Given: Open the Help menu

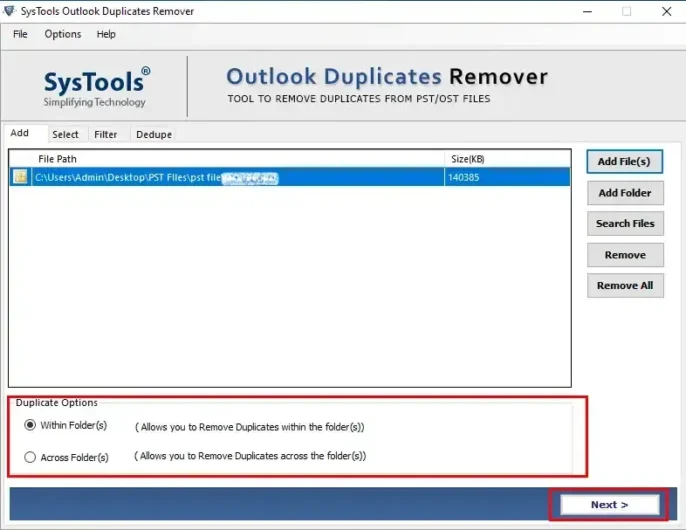Looking at the screenshot, I should tap(106, 34).
